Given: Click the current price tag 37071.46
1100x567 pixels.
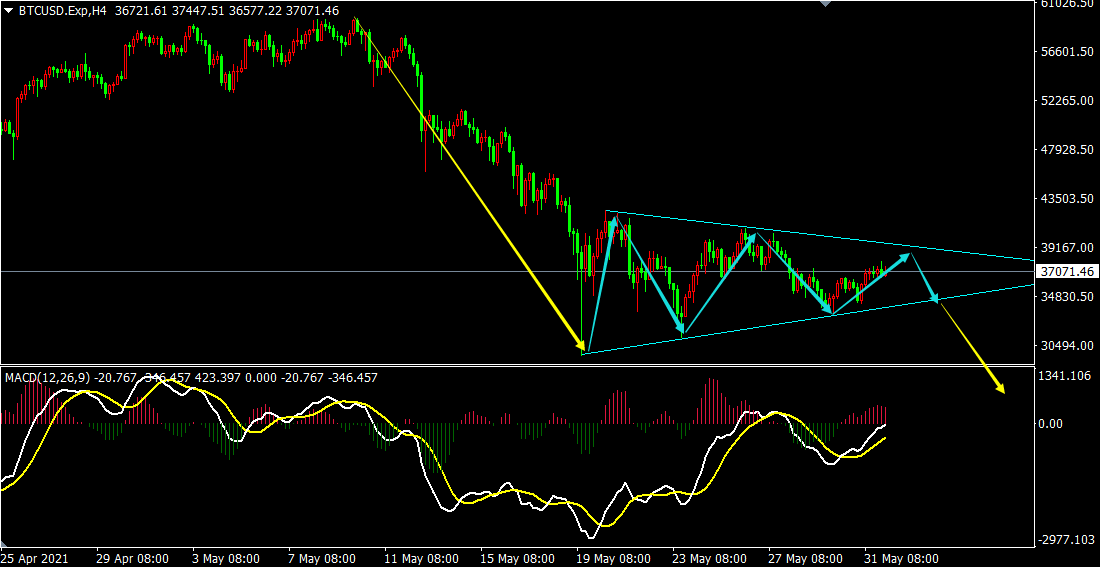Looking at the screenshot, I should [x=1067, y=271].
